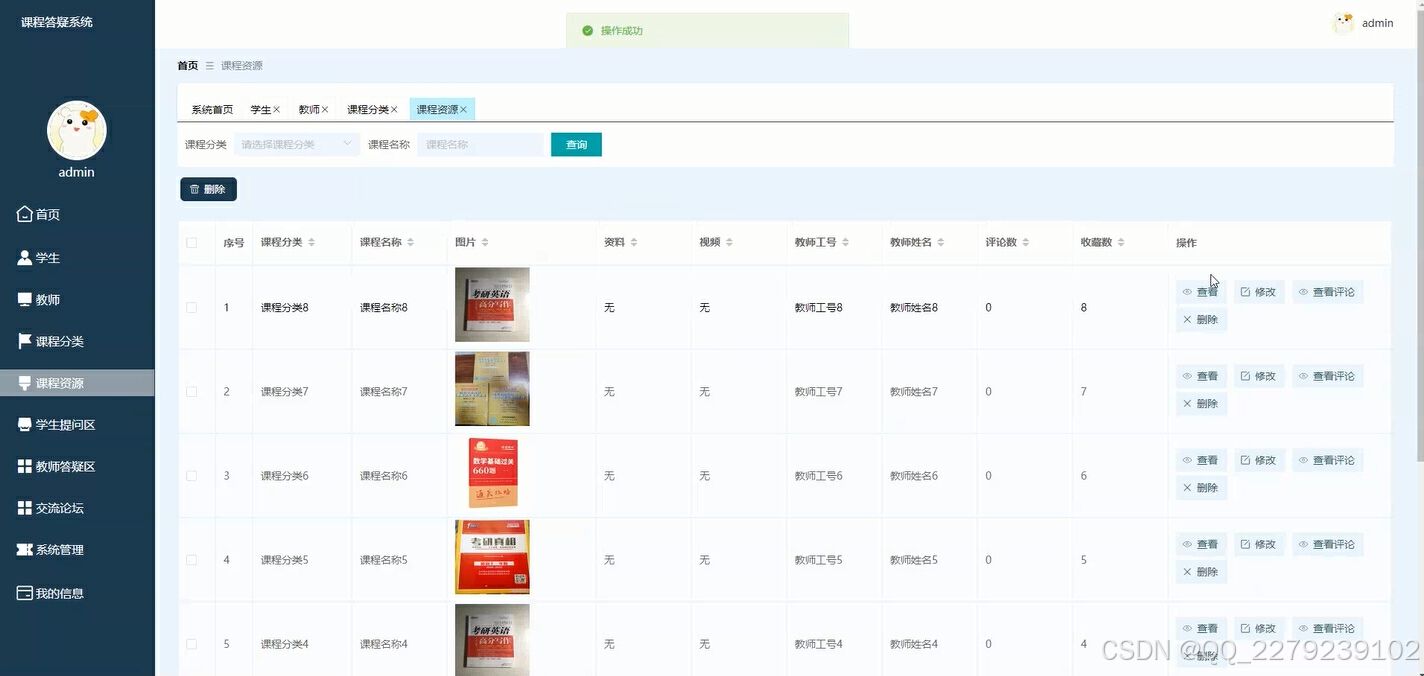Click 修改 on the first table row
1424x676 pixels.
1258,291
